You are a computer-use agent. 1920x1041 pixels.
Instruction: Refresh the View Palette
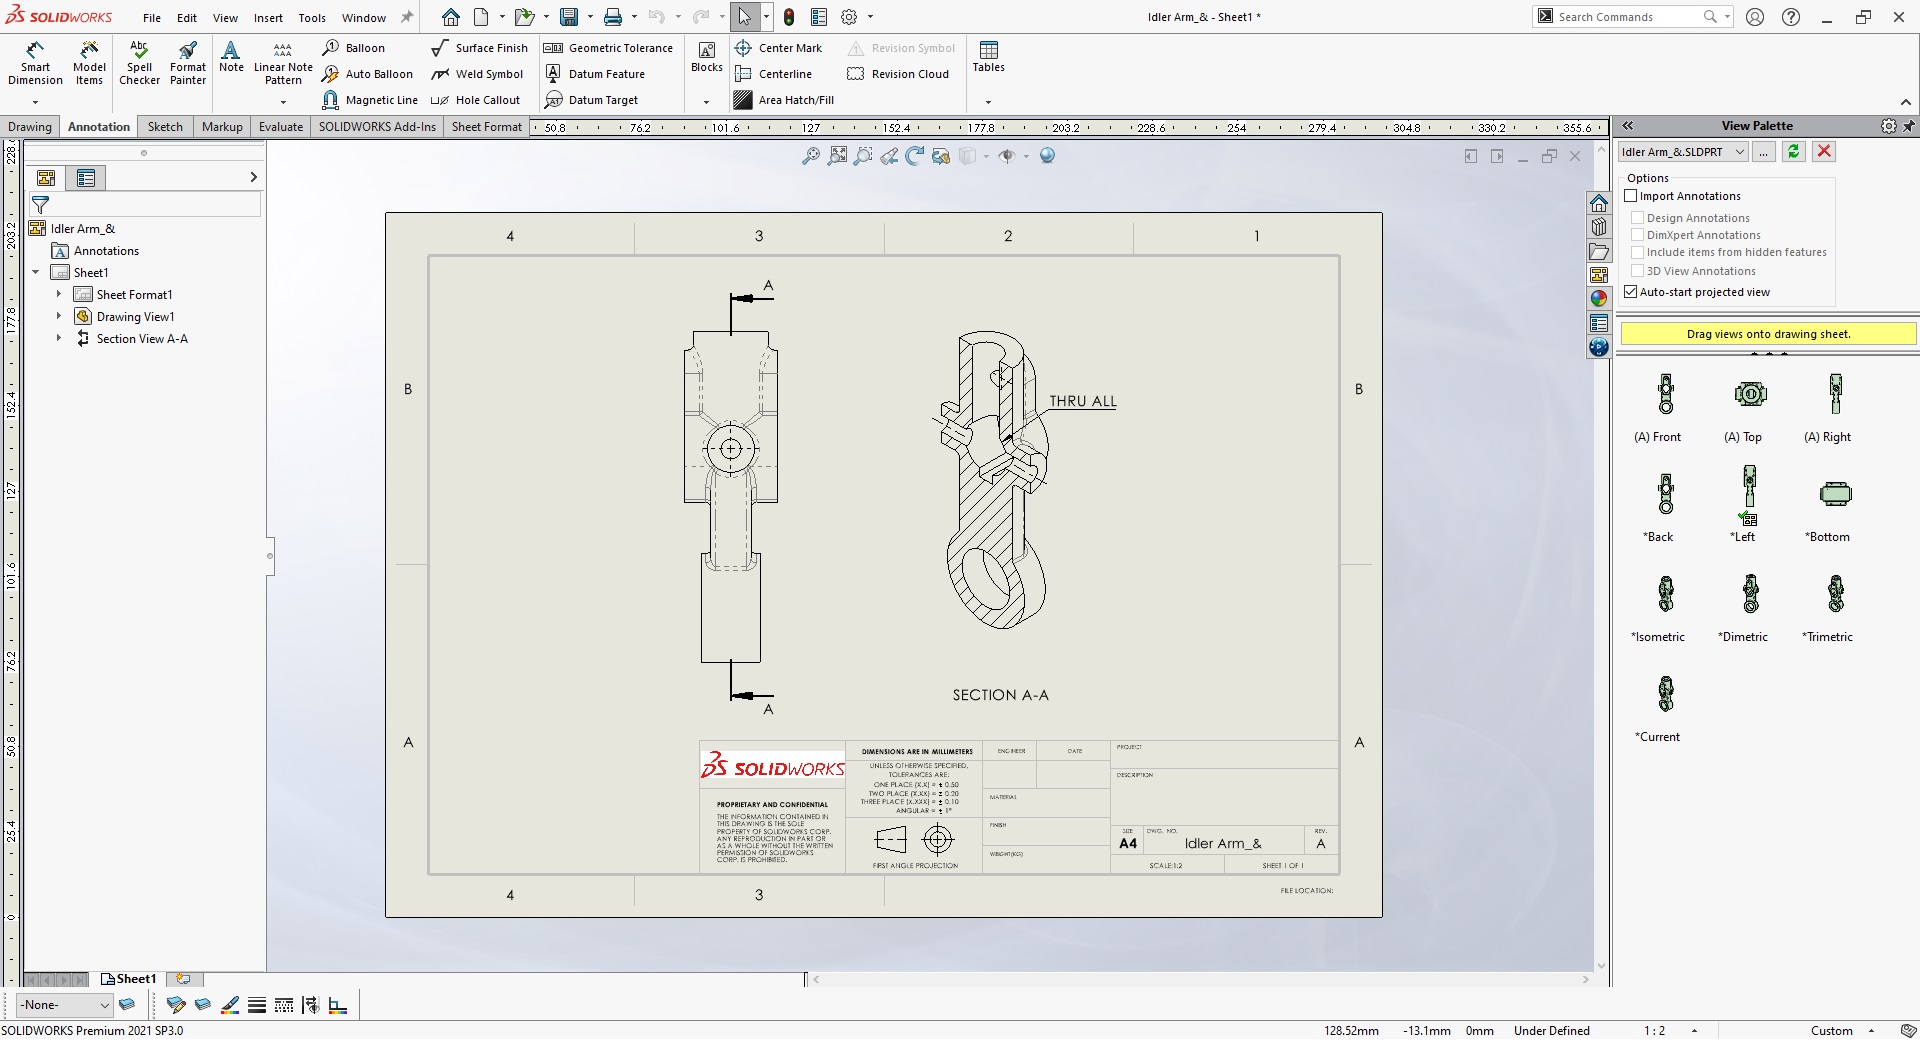tap(1793, 152)
